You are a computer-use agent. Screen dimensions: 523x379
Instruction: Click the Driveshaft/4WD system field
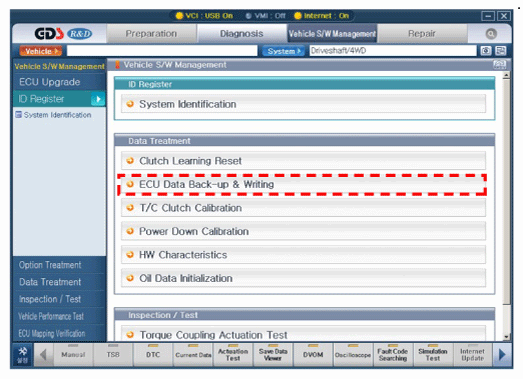coord(393,51)
